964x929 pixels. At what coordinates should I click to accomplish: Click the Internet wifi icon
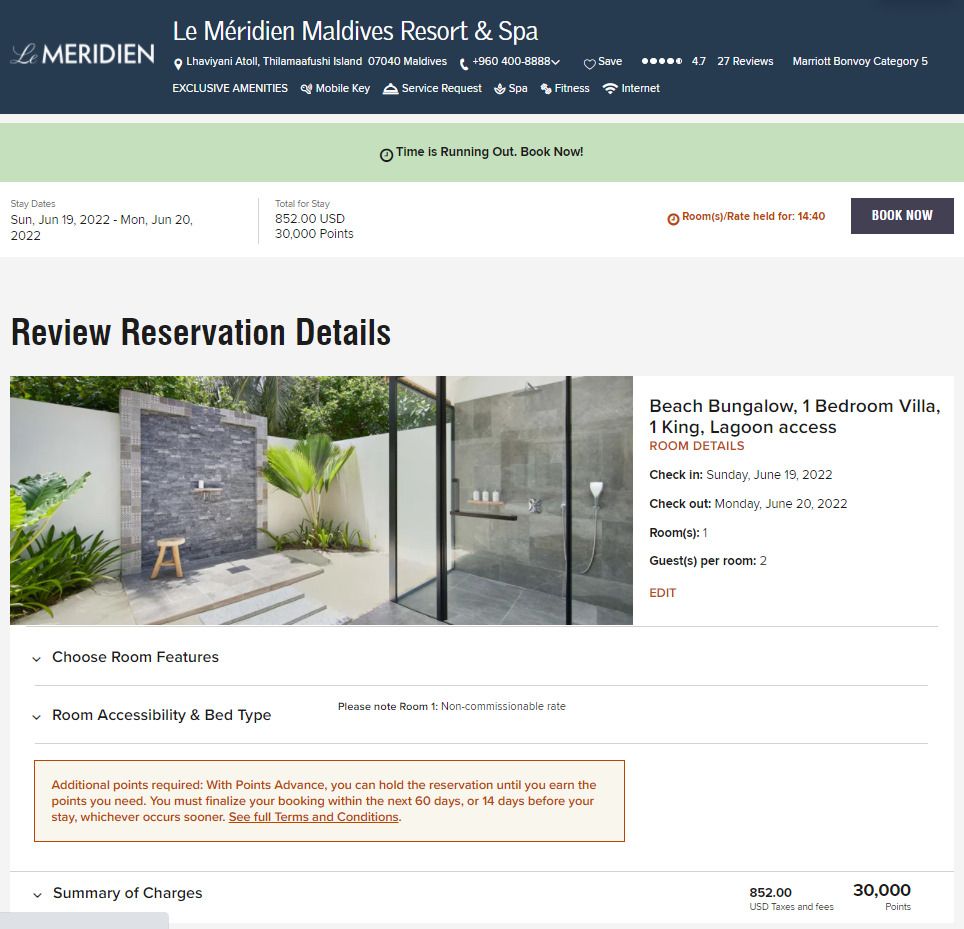[x=610, y=89]
